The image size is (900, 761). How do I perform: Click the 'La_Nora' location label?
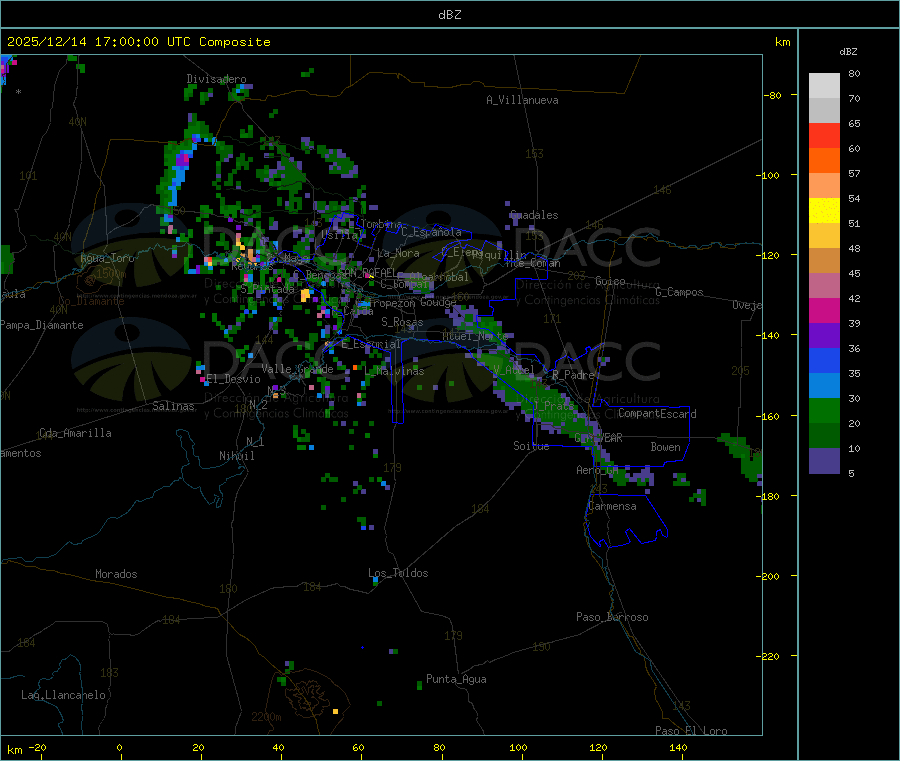(398, 253)
